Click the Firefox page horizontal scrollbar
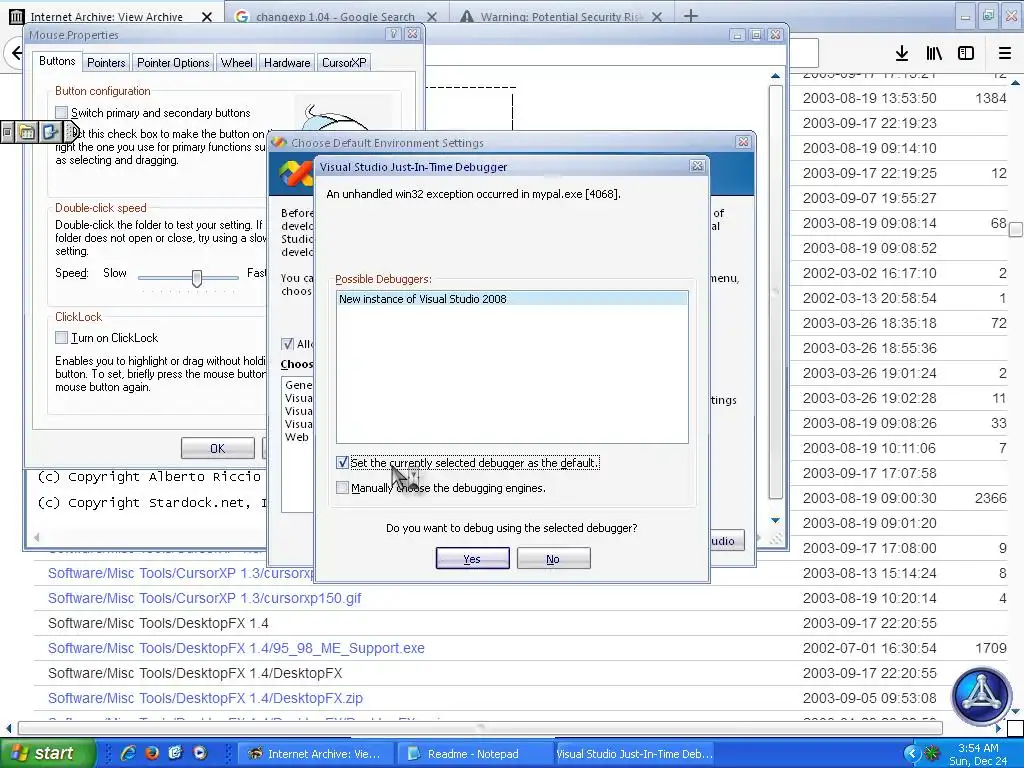 pos(480,728)
